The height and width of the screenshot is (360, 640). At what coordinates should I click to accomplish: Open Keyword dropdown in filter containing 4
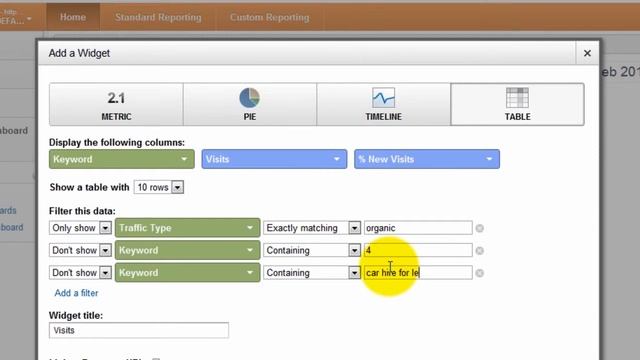(x=187, y=250)
